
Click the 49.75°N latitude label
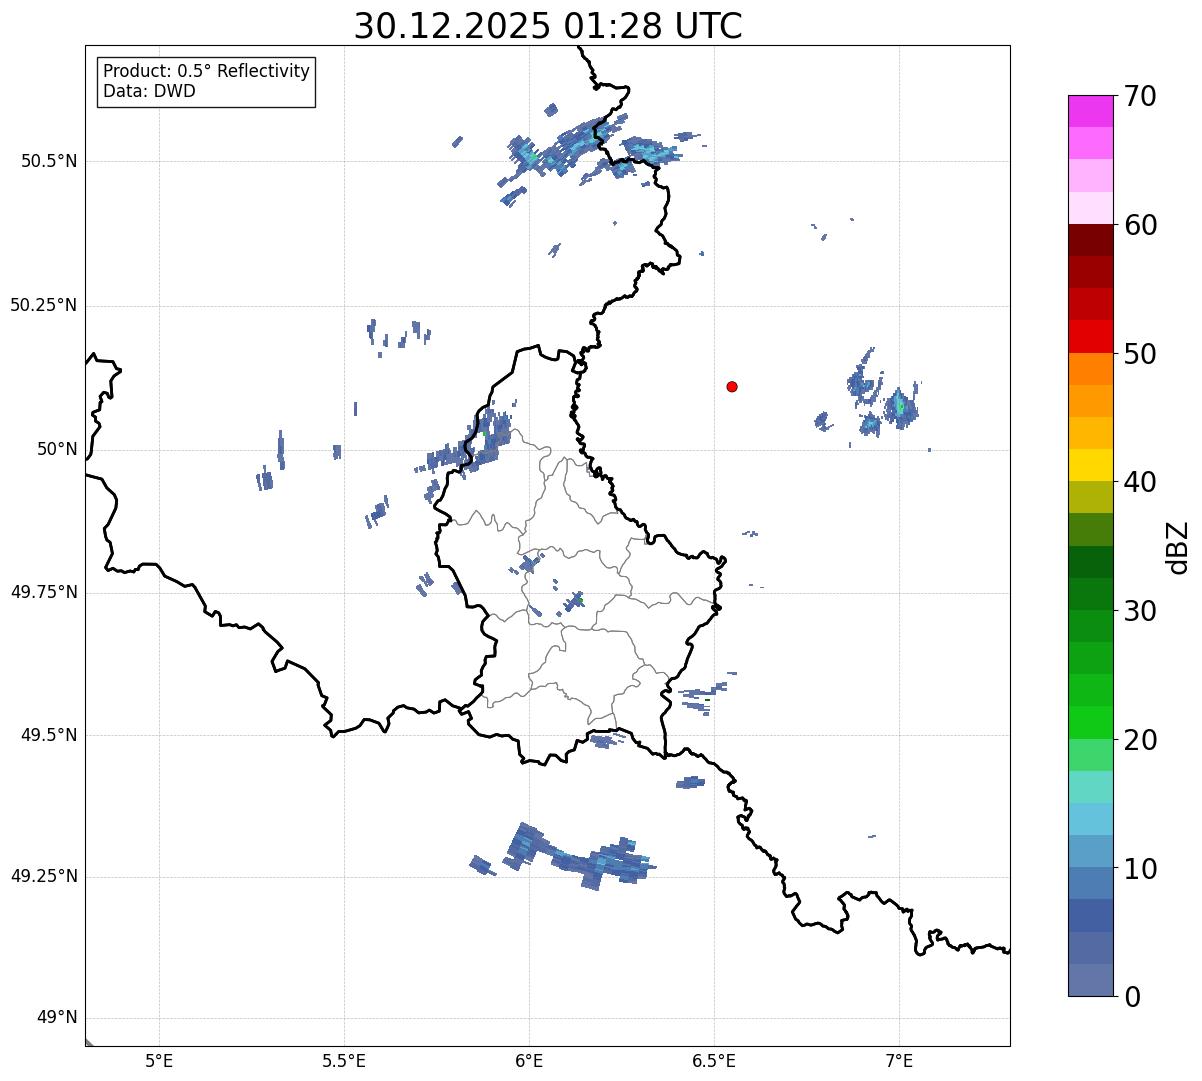click(x=43, y=592)
